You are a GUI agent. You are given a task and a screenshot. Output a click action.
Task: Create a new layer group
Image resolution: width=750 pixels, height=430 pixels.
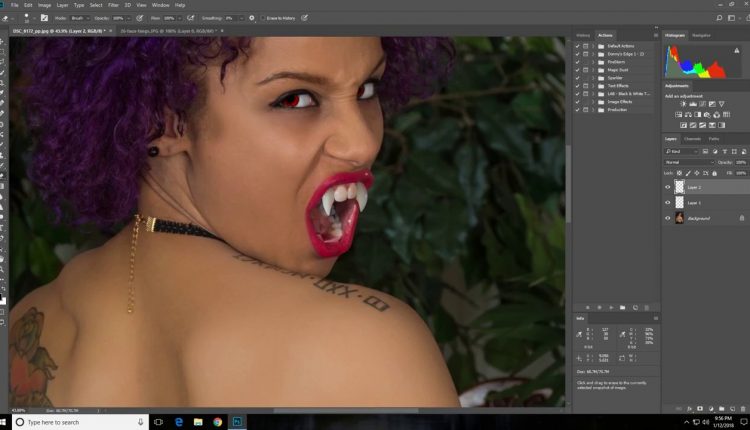[x=721, y=409]
